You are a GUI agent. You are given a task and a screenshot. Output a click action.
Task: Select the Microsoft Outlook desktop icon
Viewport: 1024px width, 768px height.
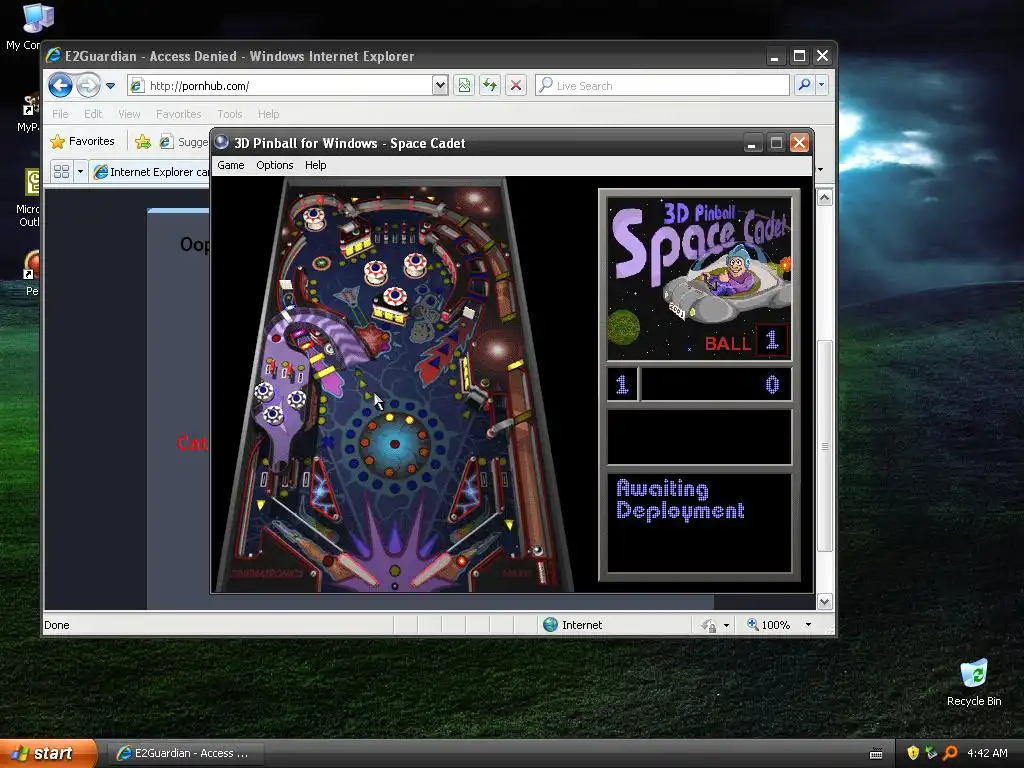[29, 197]
